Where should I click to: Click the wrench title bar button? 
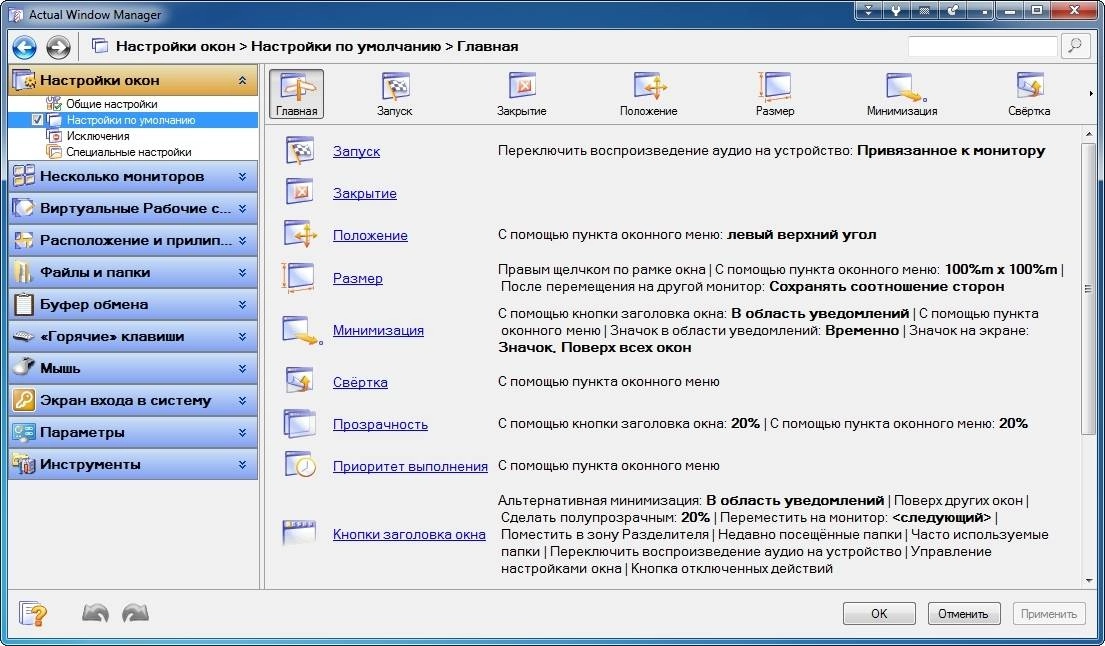896,10
